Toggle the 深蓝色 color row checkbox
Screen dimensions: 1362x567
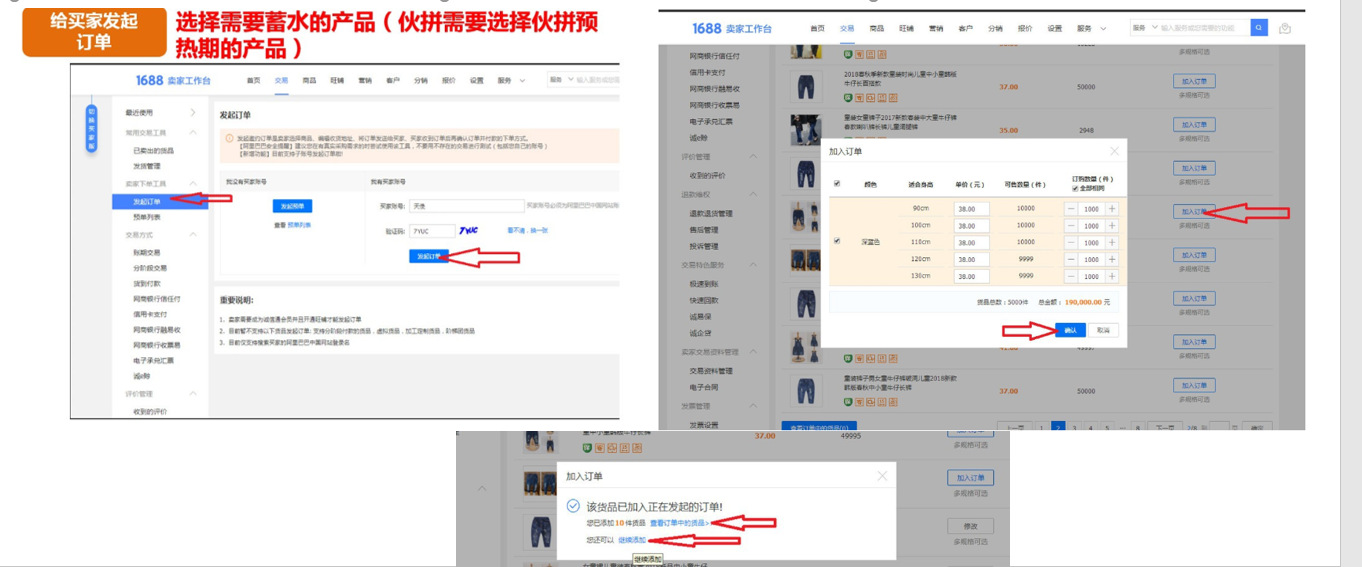[x=837, y=242]
